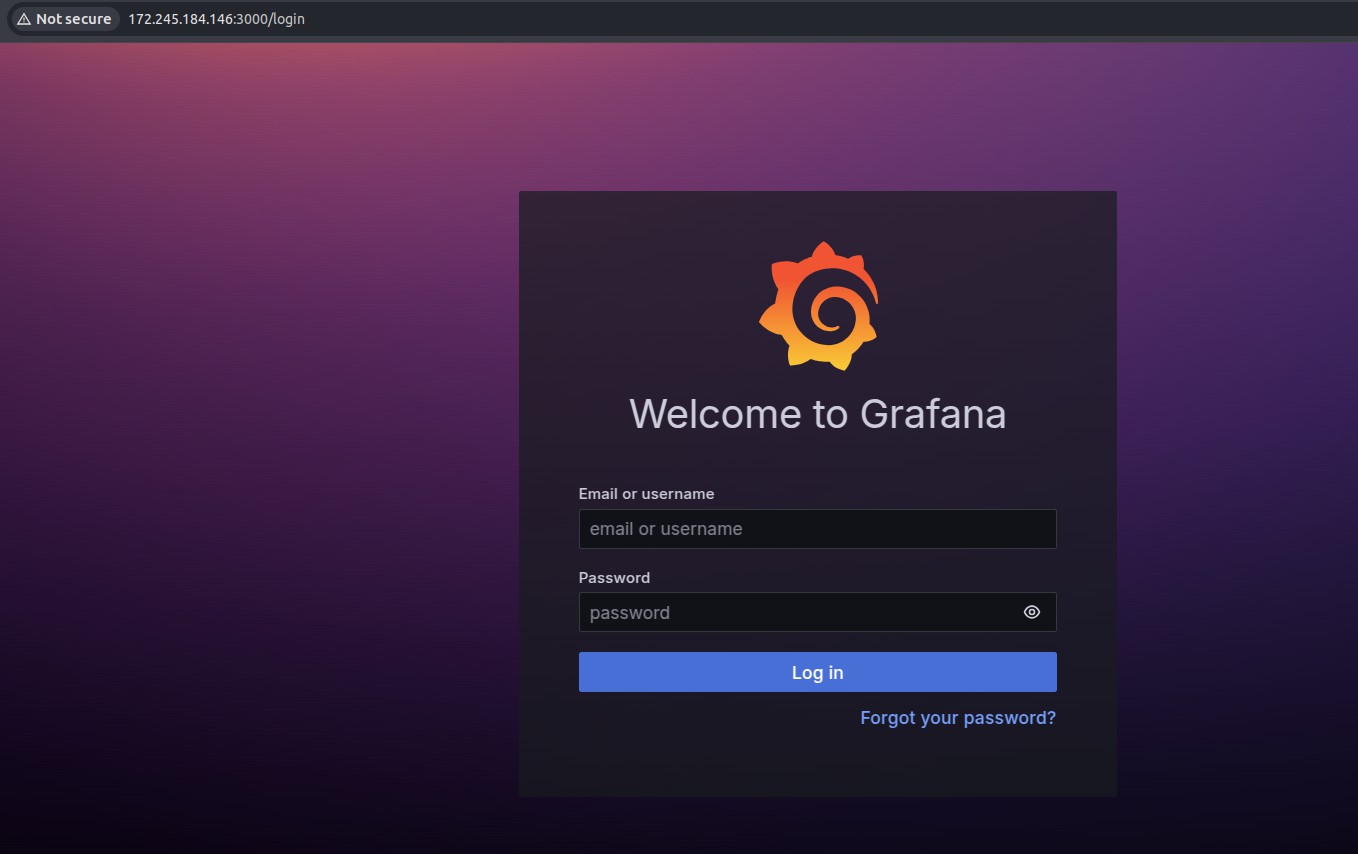Click the /login path in URL
This screenshot has height=854, width=1358.
tap(286, 19)
